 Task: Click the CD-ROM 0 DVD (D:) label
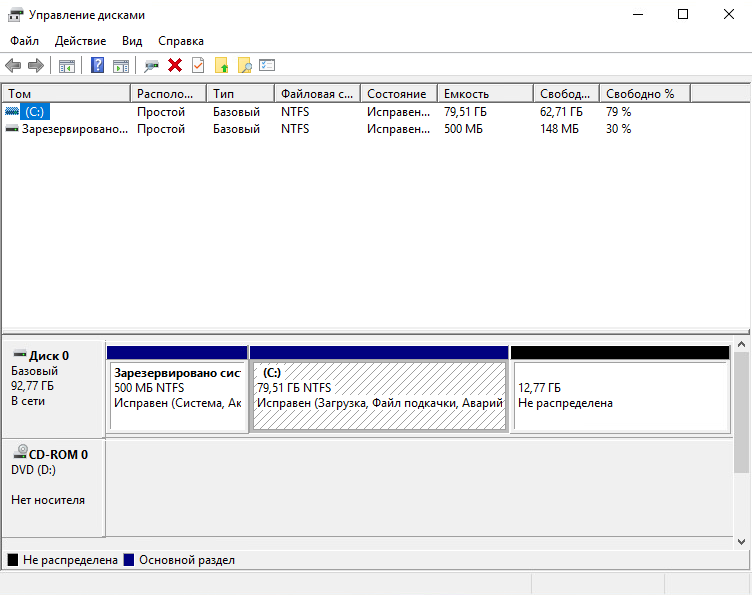coord(53,488)
